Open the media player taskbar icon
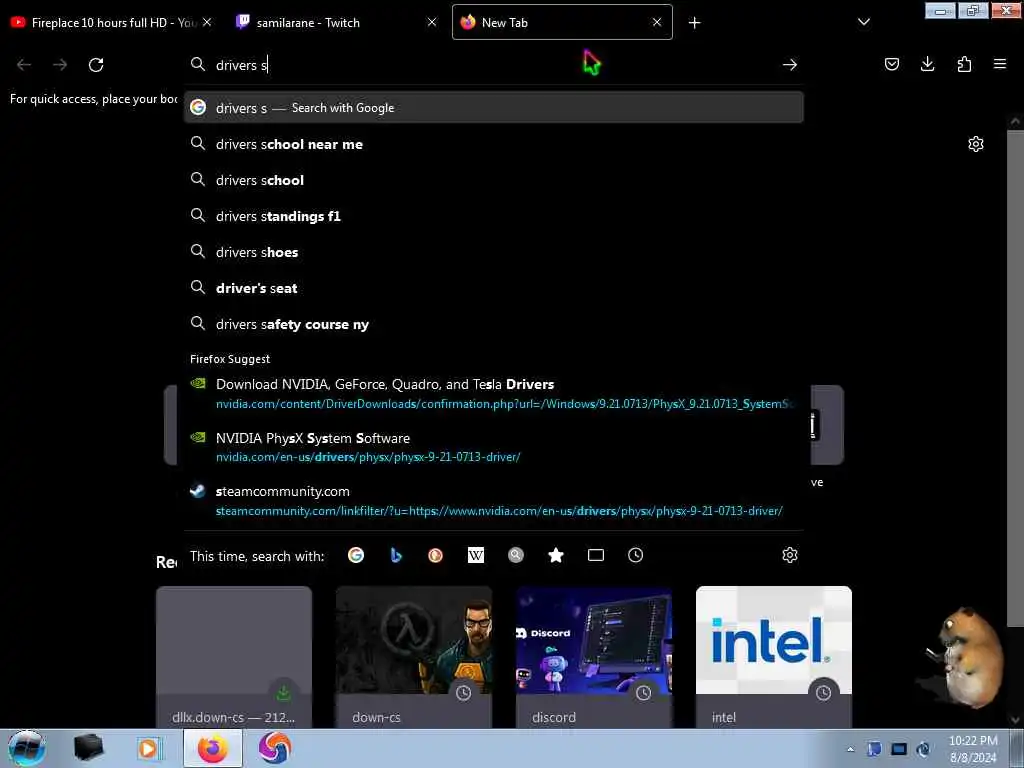Screen dimensions: 1024x768 [149, 748]
